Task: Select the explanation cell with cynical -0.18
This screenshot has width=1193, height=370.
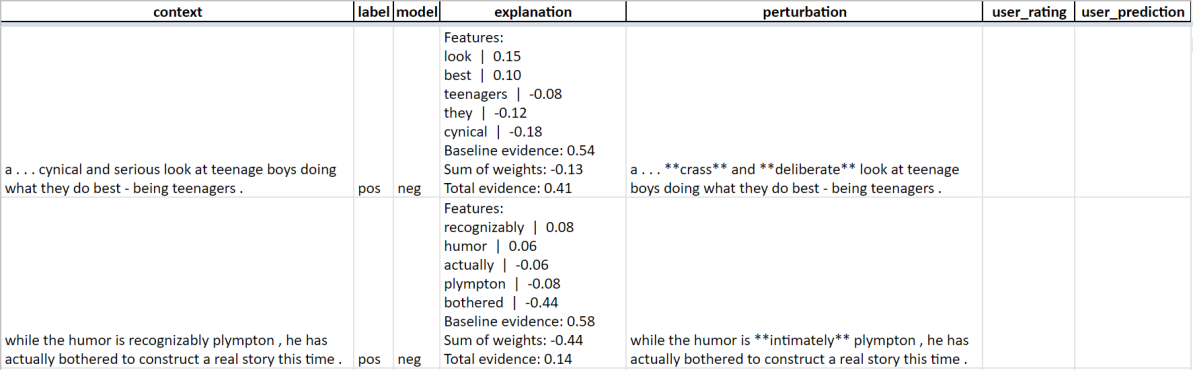Action: click(533, 113)
